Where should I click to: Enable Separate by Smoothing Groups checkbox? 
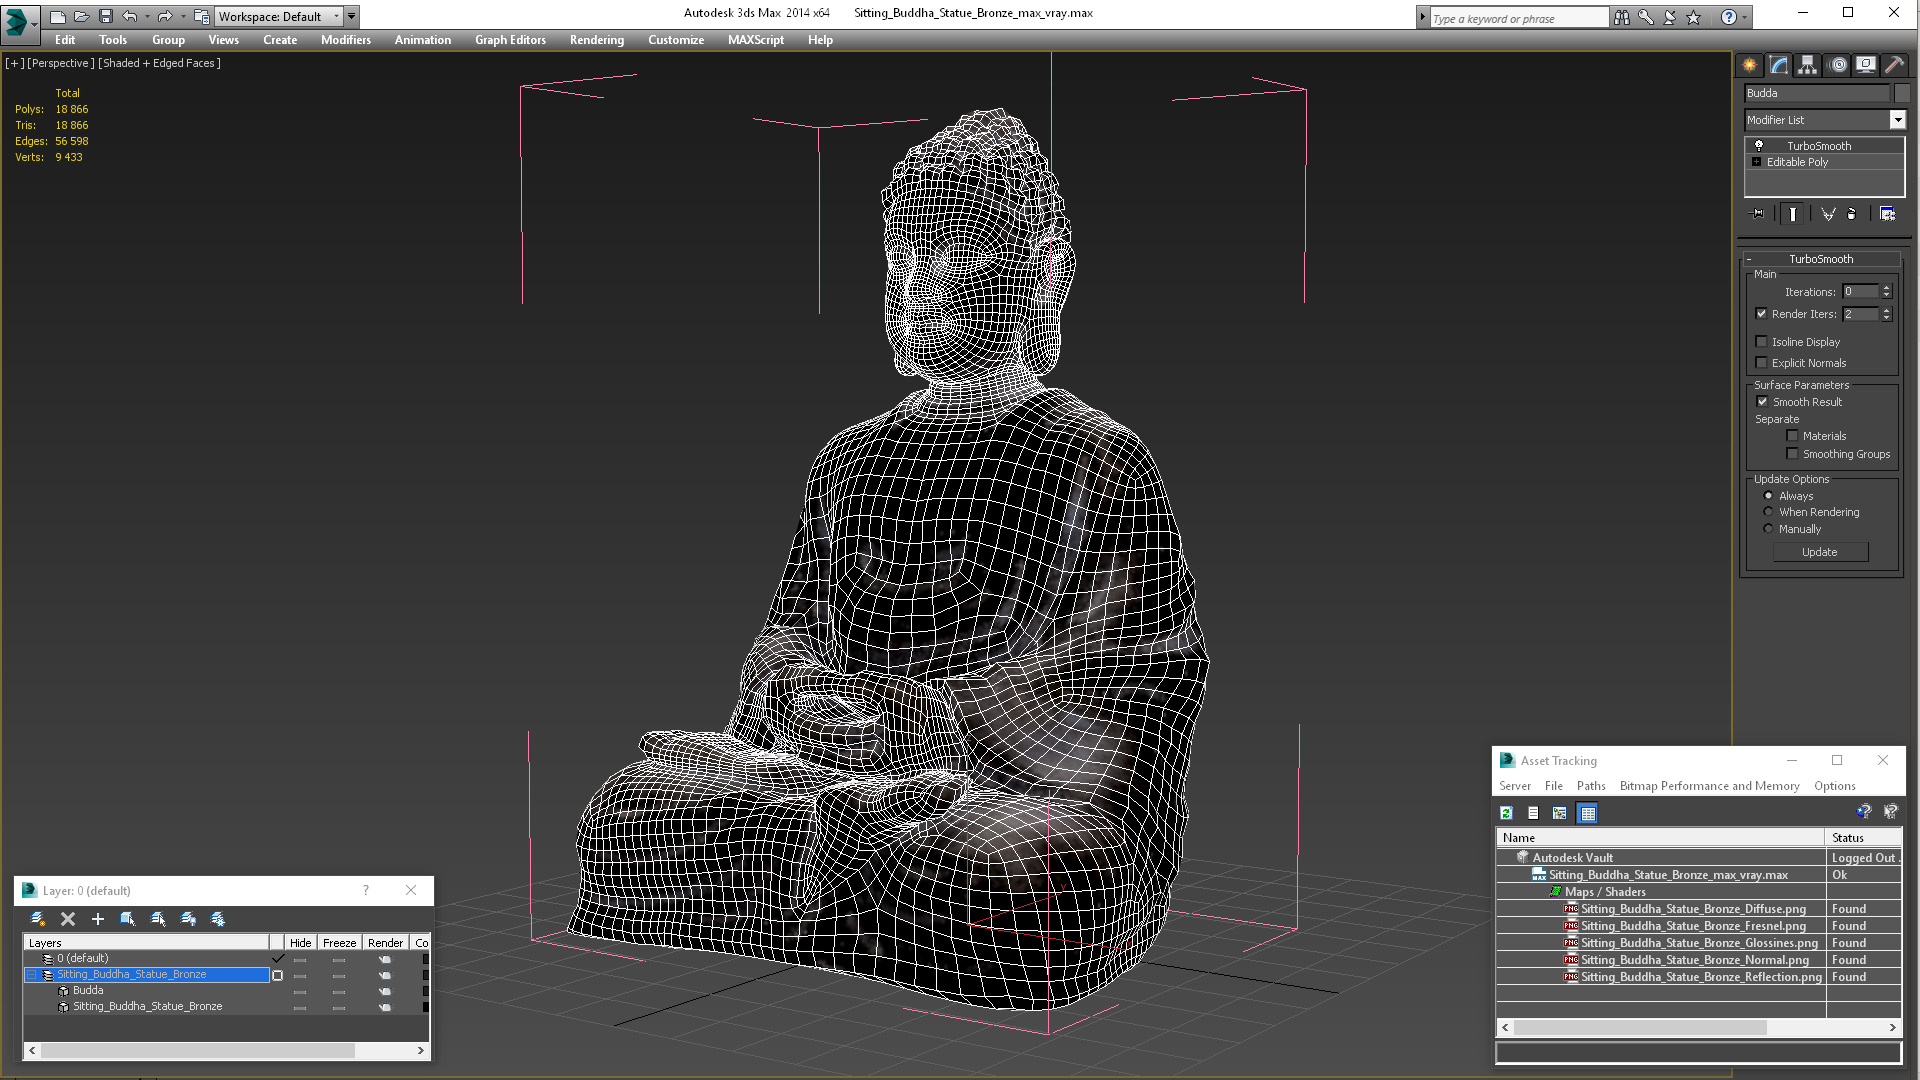pyautogui.click(x=1793, y=454)
